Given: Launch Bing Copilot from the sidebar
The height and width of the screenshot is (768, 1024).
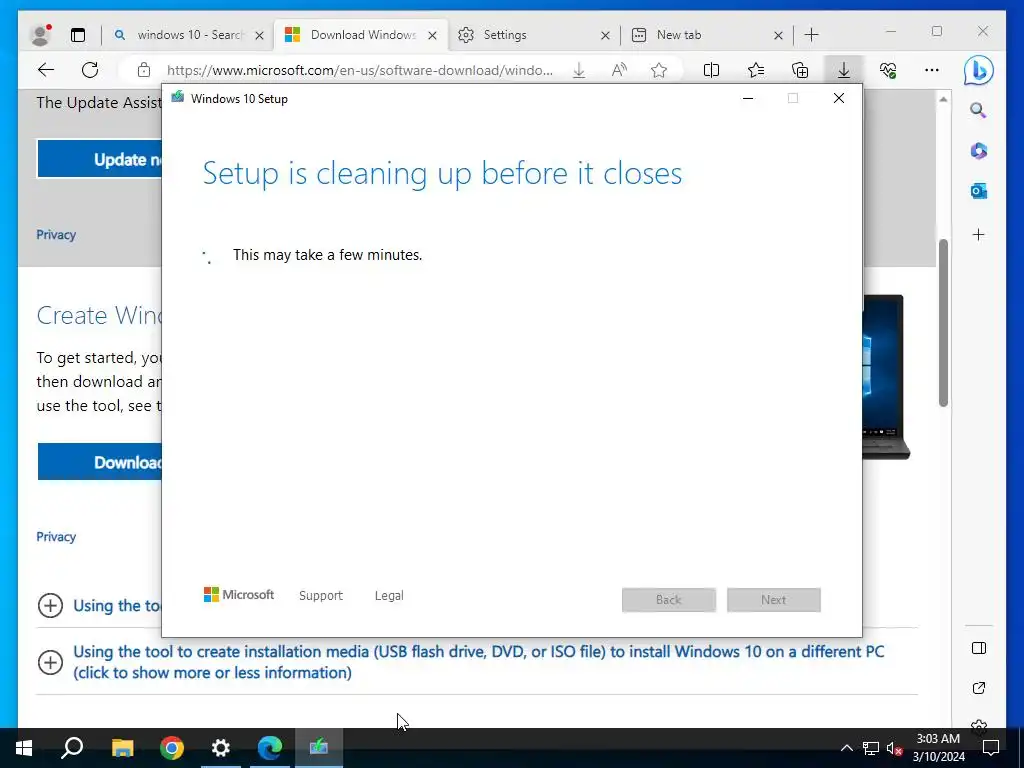Looking at the screenshot, I should click(978, 71).
